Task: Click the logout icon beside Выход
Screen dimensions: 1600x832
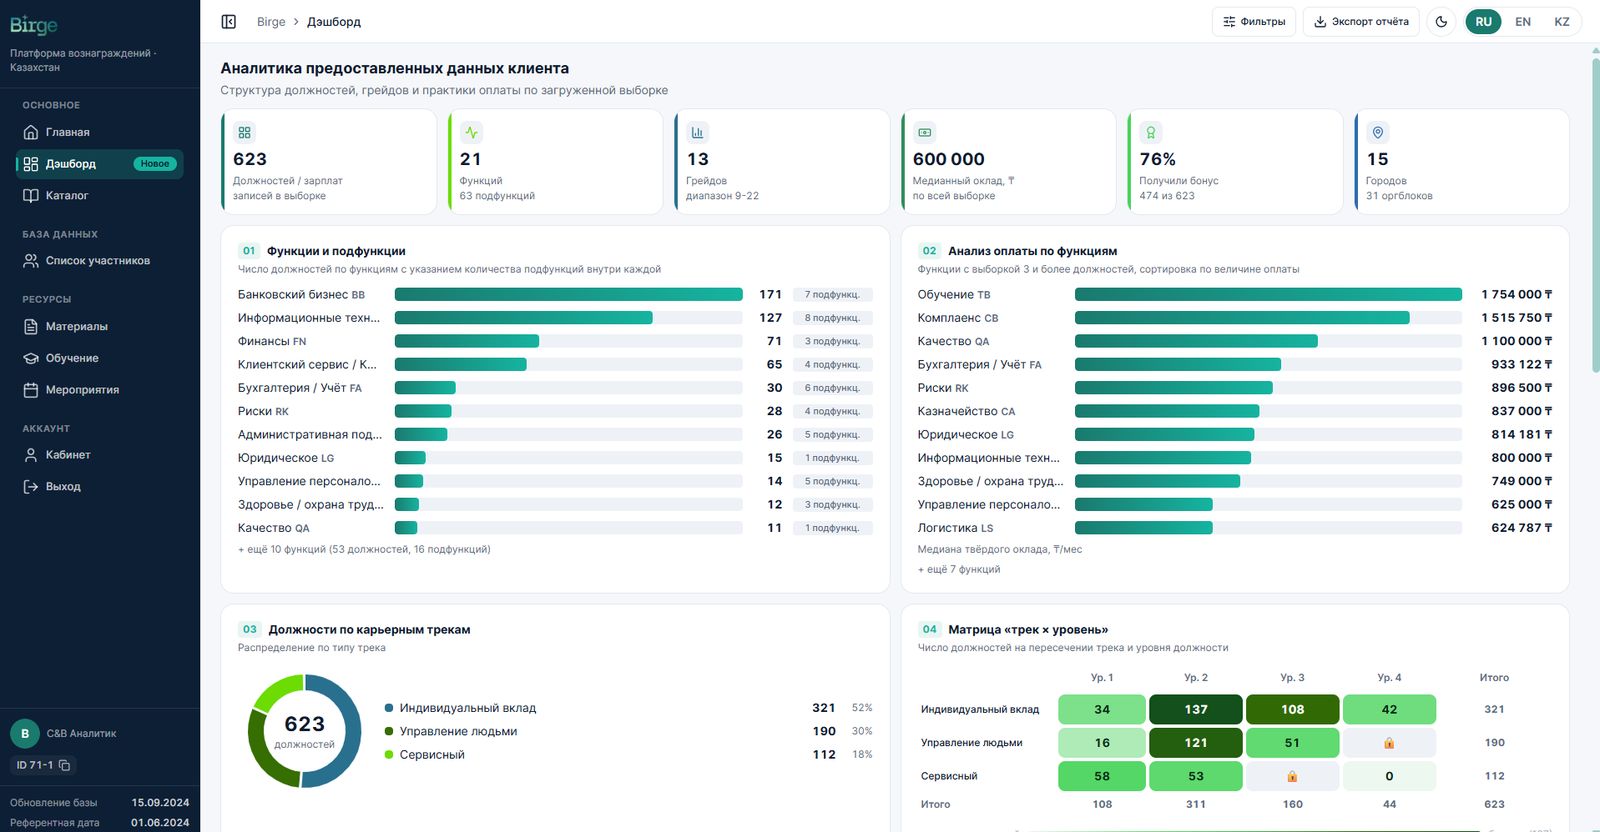Action: click(31, 487)
